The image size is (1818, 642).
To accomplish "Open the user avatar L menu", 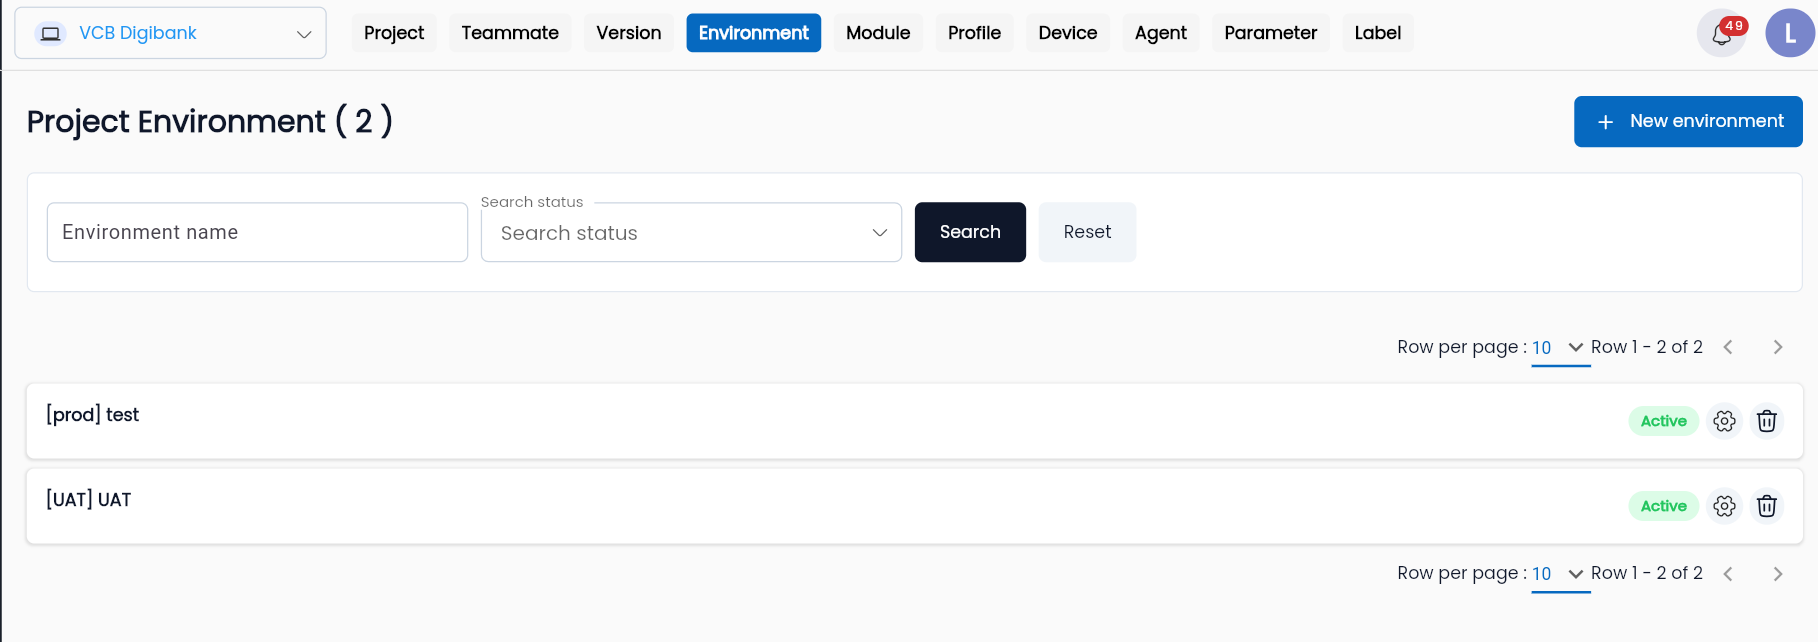I will click(x=1790, y=33).
